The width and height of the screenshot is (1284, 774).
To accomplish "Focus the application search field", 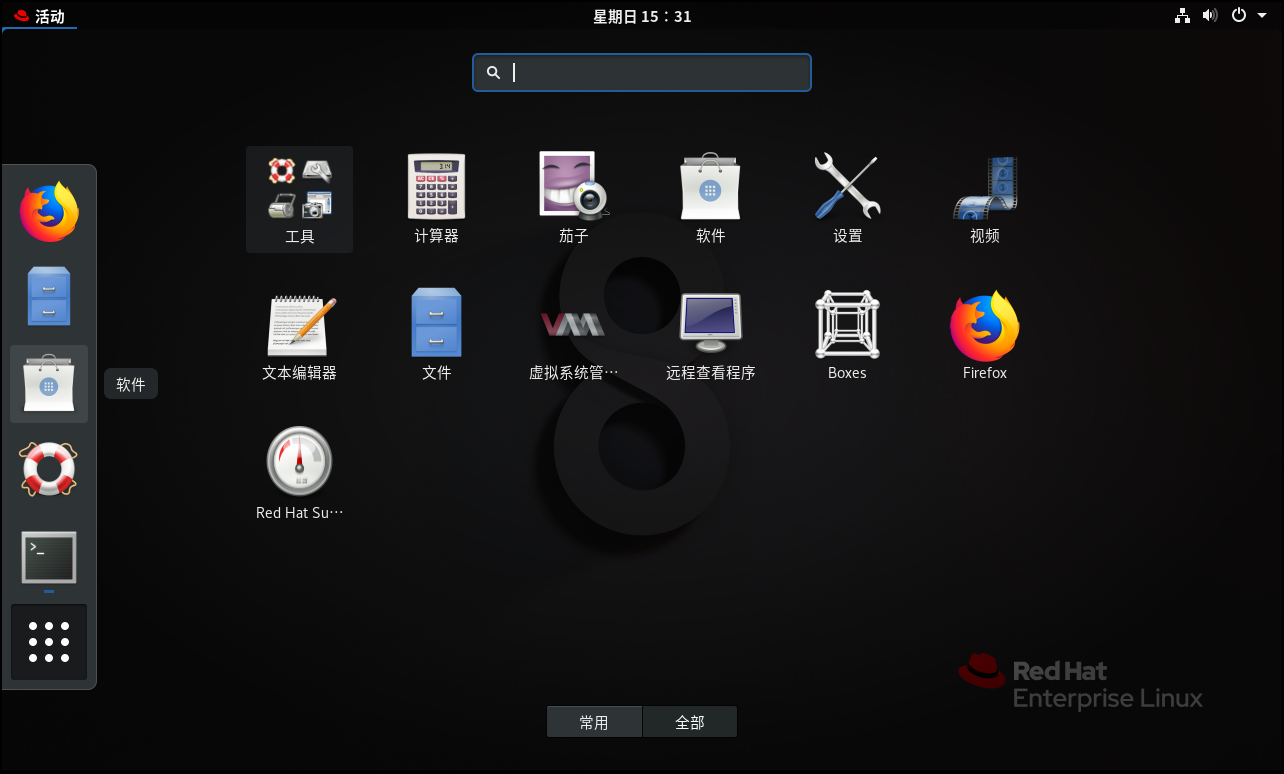I will coord(642,72).
